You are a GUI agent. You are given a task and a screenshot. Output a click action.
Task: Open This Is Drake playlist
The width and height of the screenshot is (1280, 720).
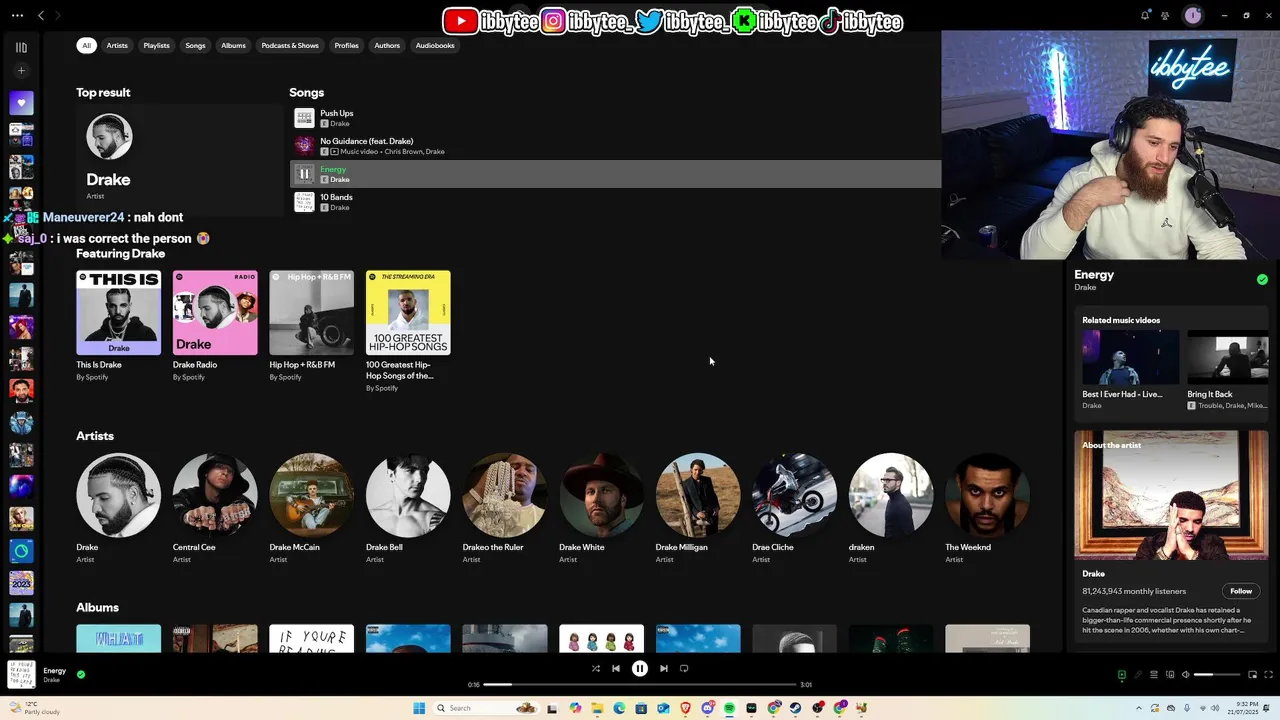tap(118, 326)
